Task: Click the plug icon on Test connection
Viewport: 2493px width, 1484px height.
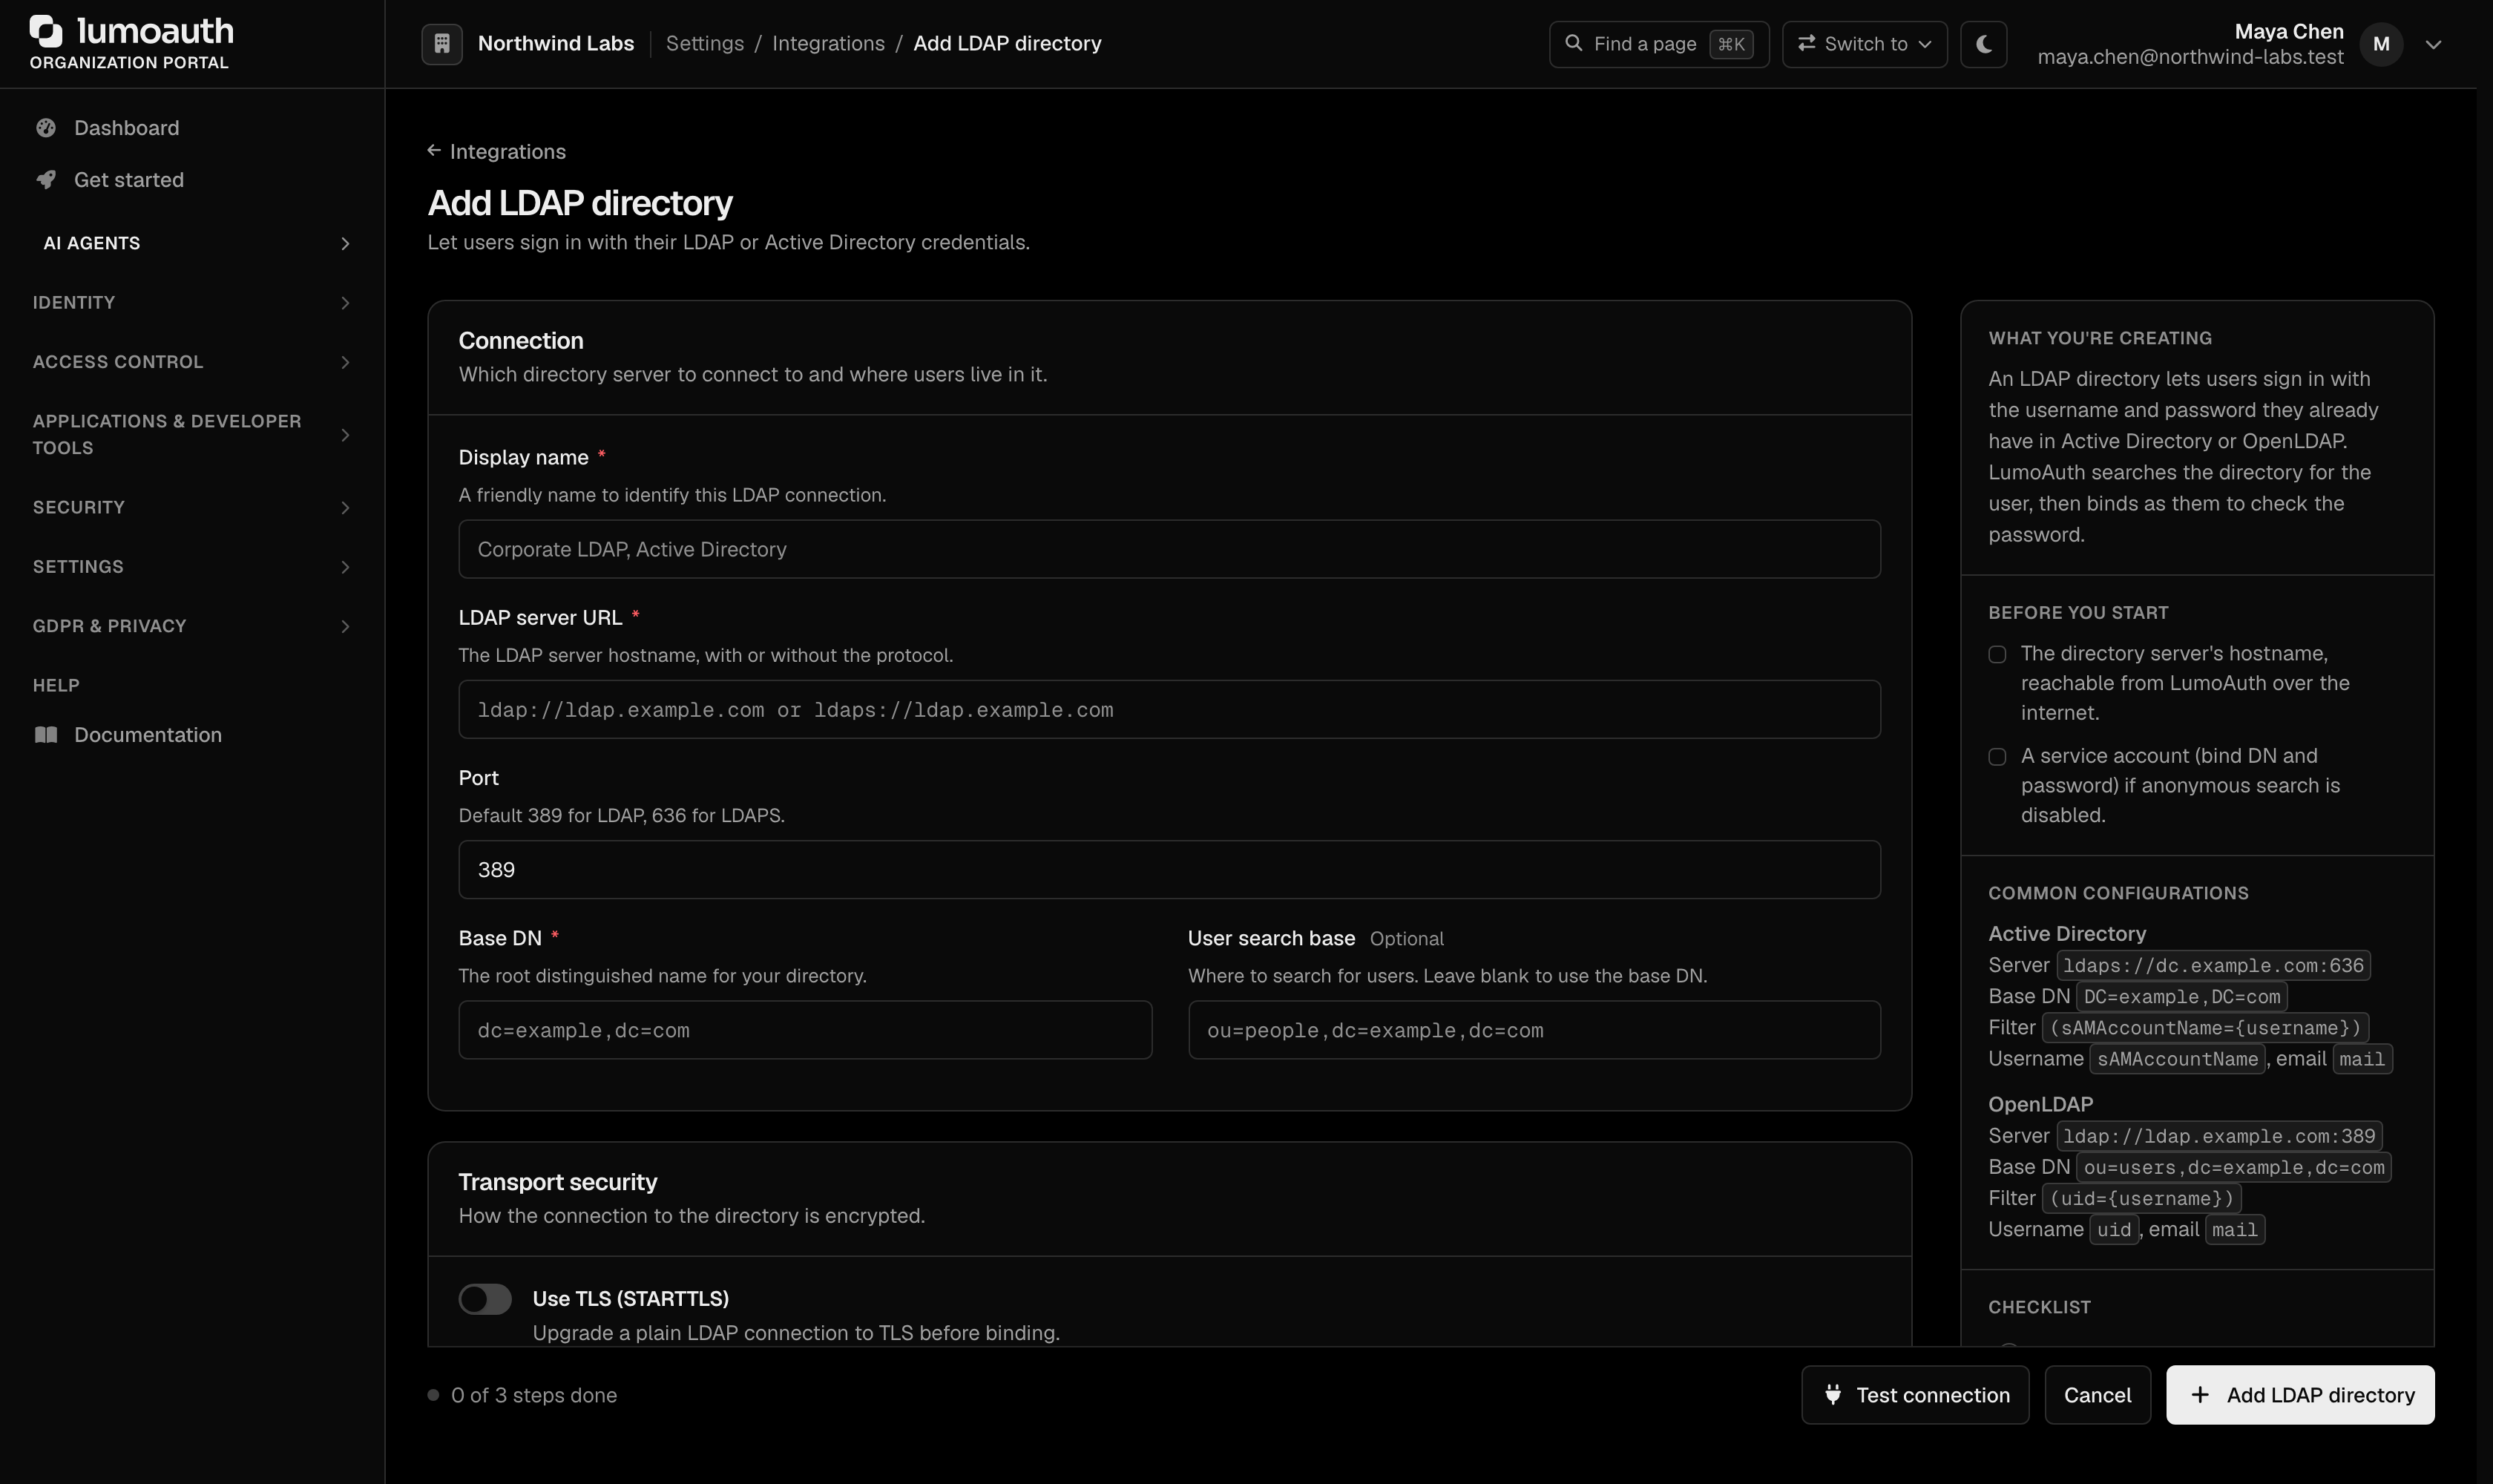Action: point(1833,1394)
